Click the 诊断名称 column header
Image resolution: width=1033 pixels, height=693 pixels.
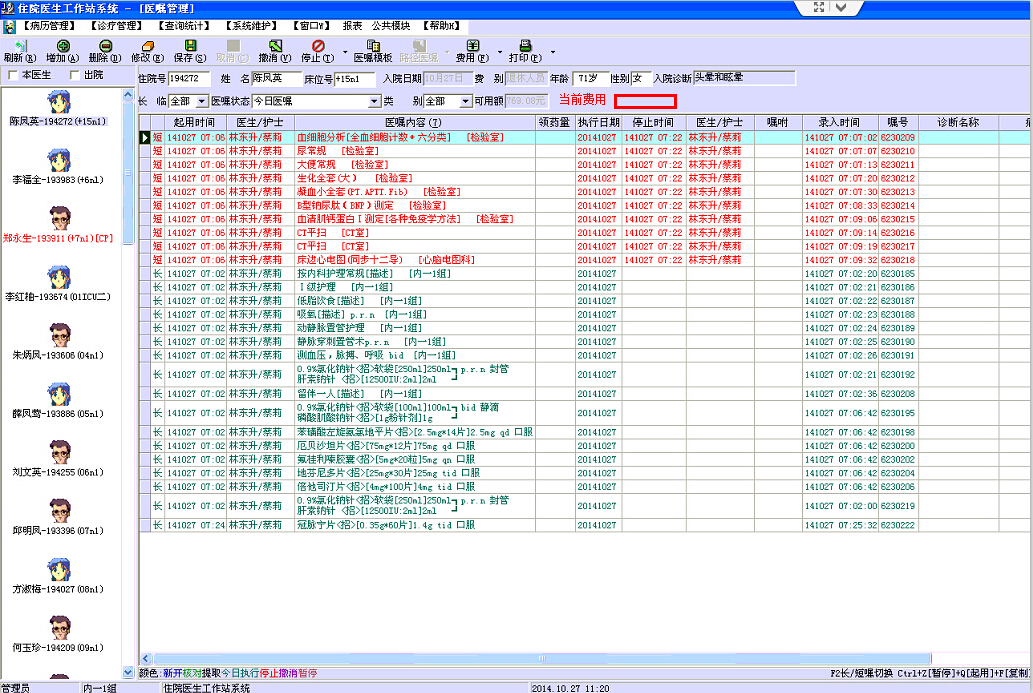[959, 123]
